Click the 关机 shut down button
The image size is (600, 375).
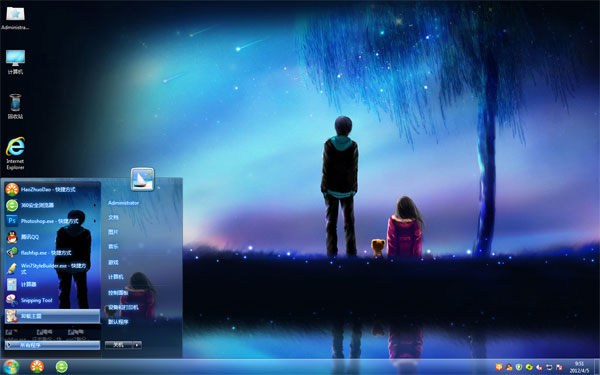[119, 345]
